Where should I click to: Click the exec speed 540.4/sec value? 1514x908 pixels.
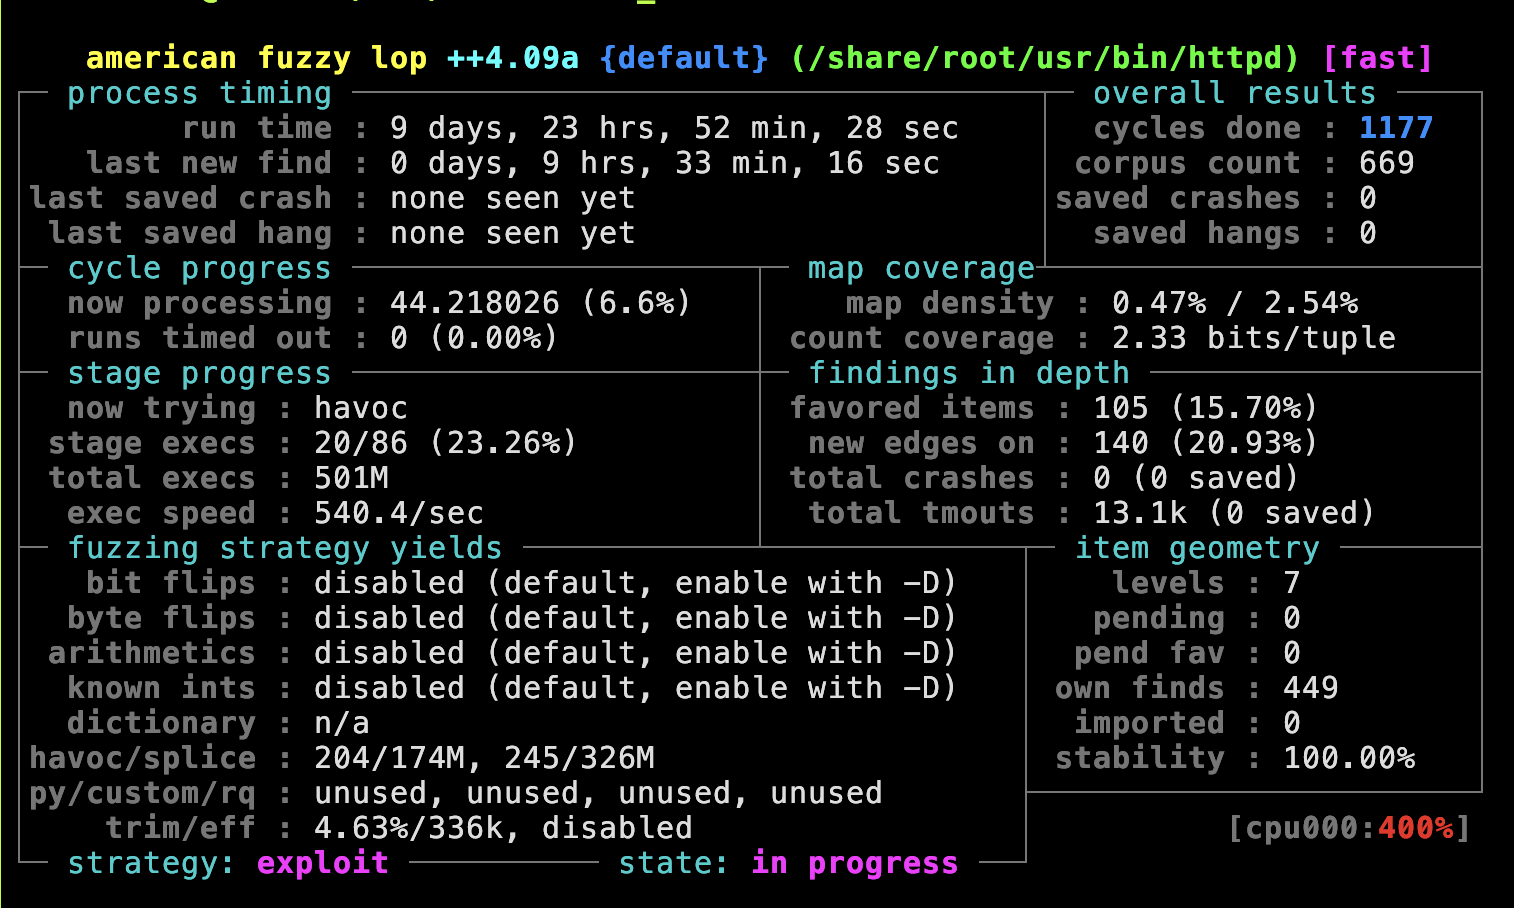(399, 513)
